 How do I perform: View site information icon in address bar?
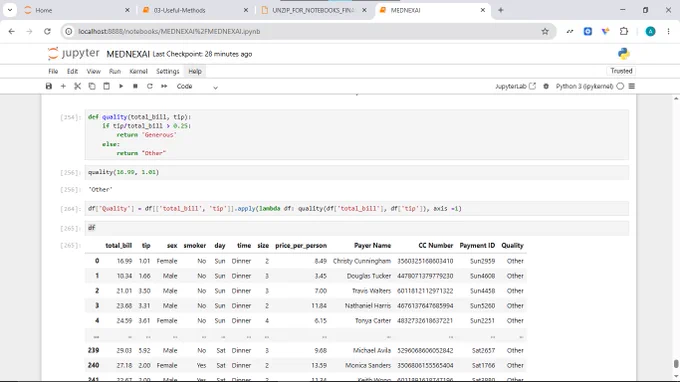click(69, 31)
